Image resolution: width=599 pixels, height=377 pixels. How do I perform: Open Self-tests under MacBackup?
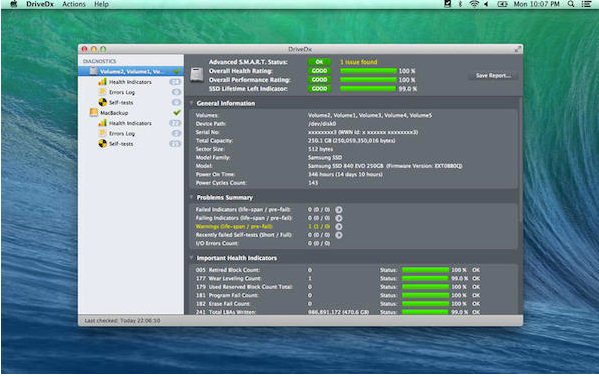coord(121,144)
